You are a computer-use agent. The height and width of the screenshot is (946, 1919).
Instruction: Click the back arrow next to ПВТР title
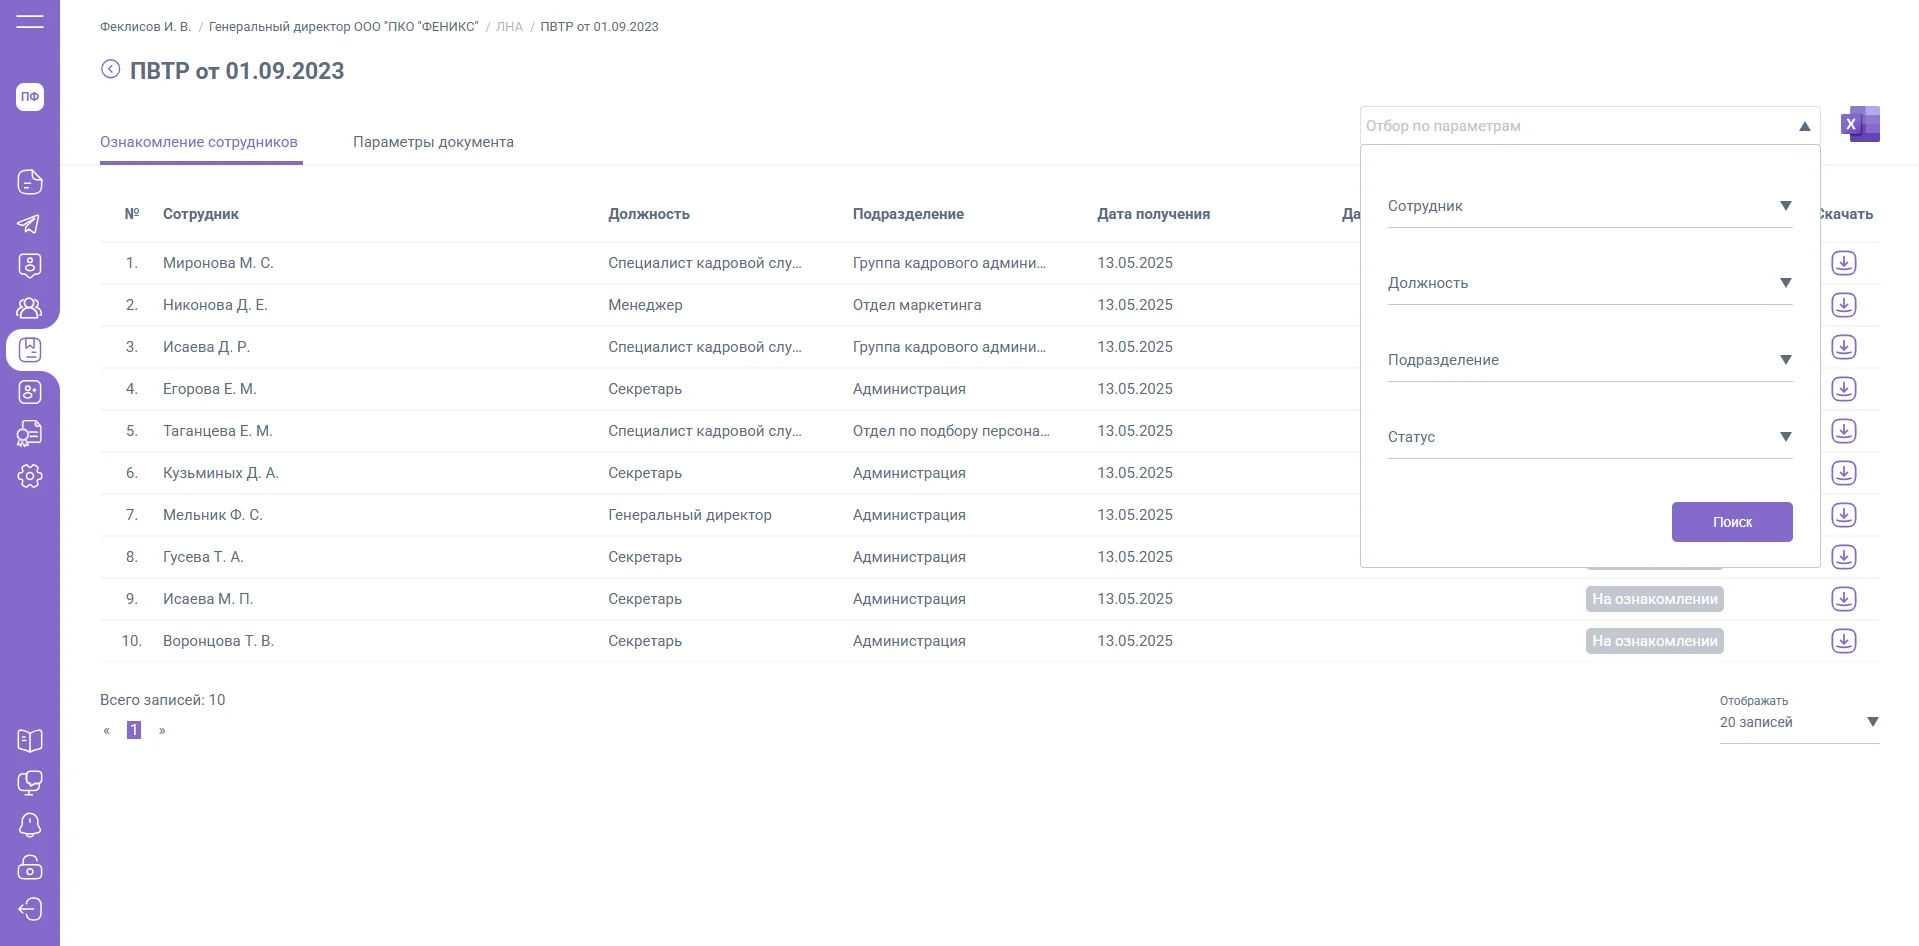[110, 69]
